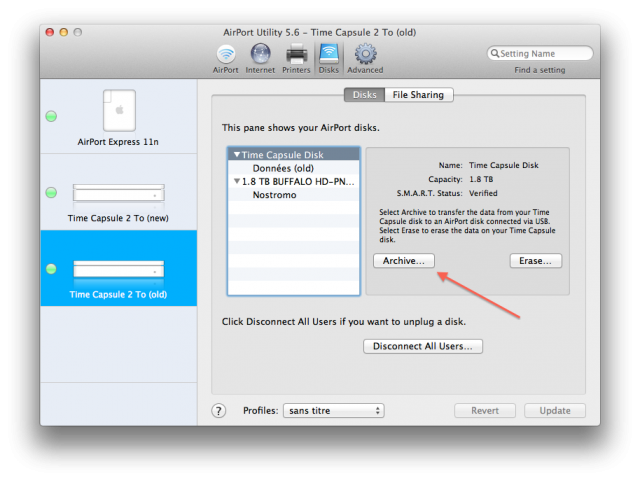The width and height of the screenshot is (640, 481).
Task: Open the Internet settings pane
Action: point(260,59)
